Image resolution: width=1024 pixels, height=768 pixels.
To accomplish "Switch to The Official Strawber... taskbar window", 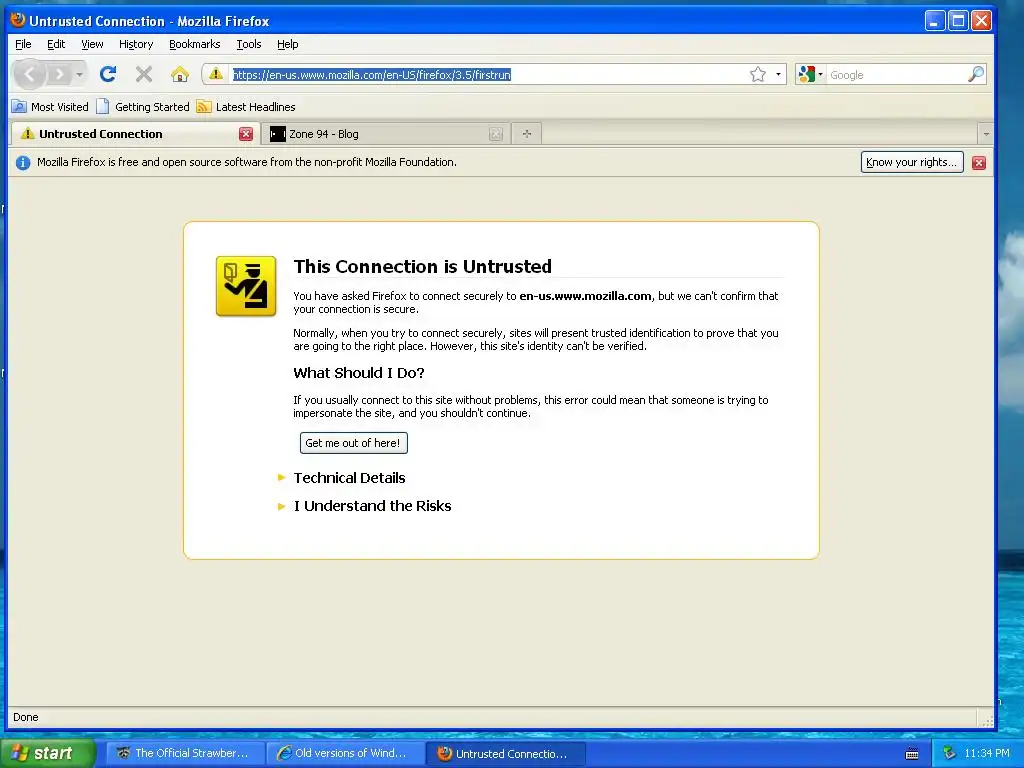I will [x=185, y=753].
